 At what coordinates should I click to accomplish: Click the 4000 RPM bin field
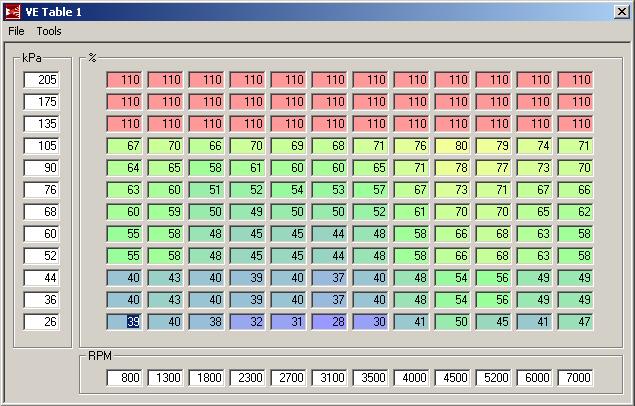(411, 378)
